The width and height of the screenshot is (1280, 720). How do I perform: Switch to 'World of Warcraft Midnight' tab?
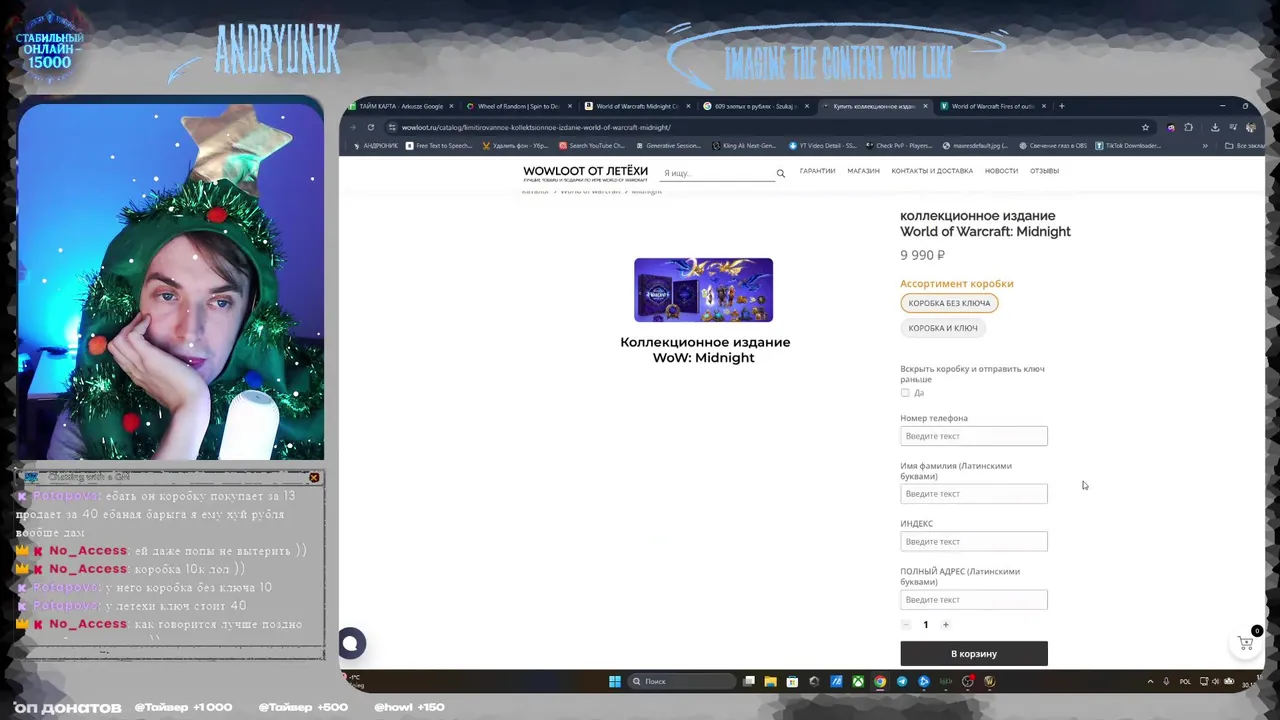click(636, 106)
